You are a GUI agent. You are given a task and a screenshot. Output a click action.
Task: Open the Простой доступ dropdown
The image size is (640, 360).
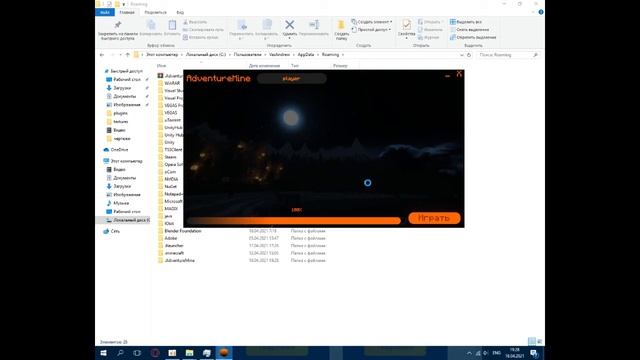click(x=371, y=30)
